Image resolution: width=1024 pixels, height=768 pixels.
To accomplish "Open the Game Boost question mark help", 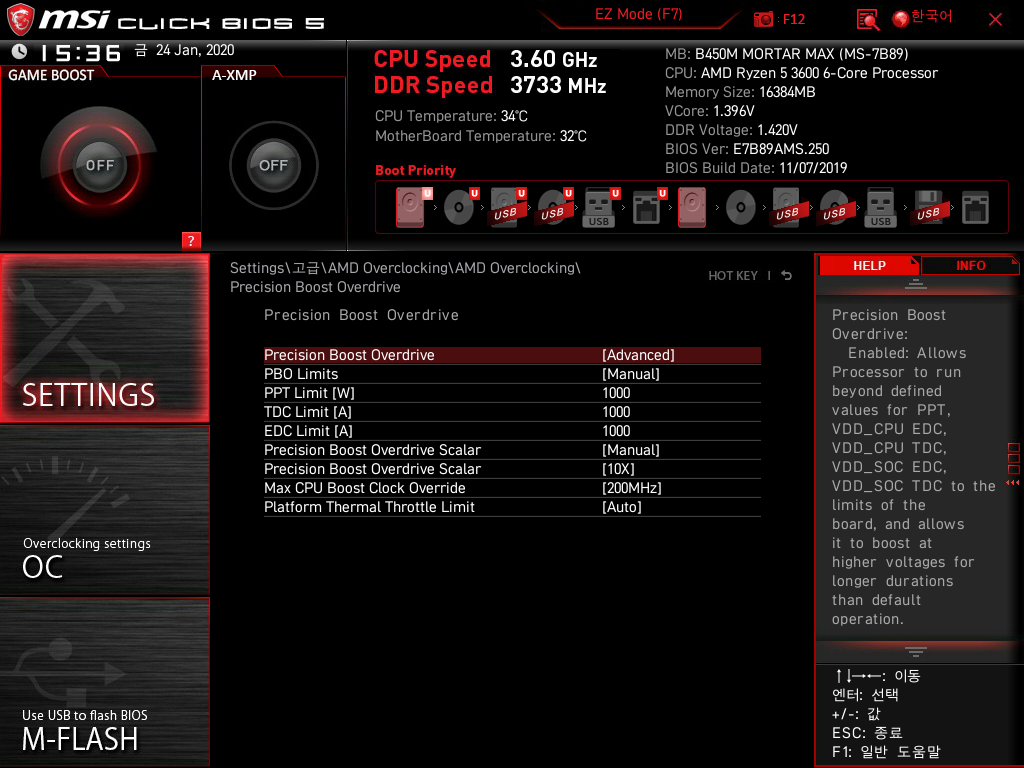I will [x=191, y=240].
